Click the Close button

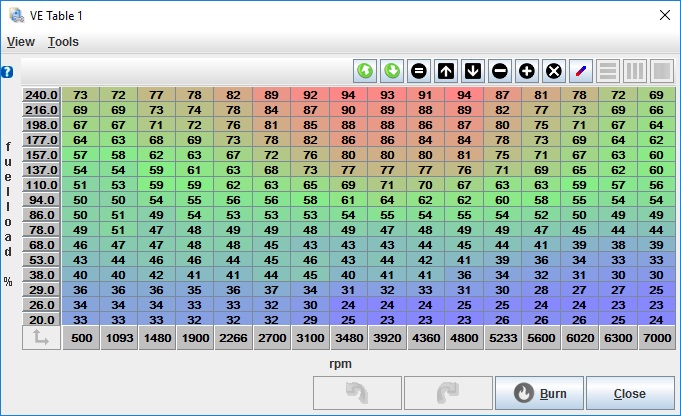point(629,394)
